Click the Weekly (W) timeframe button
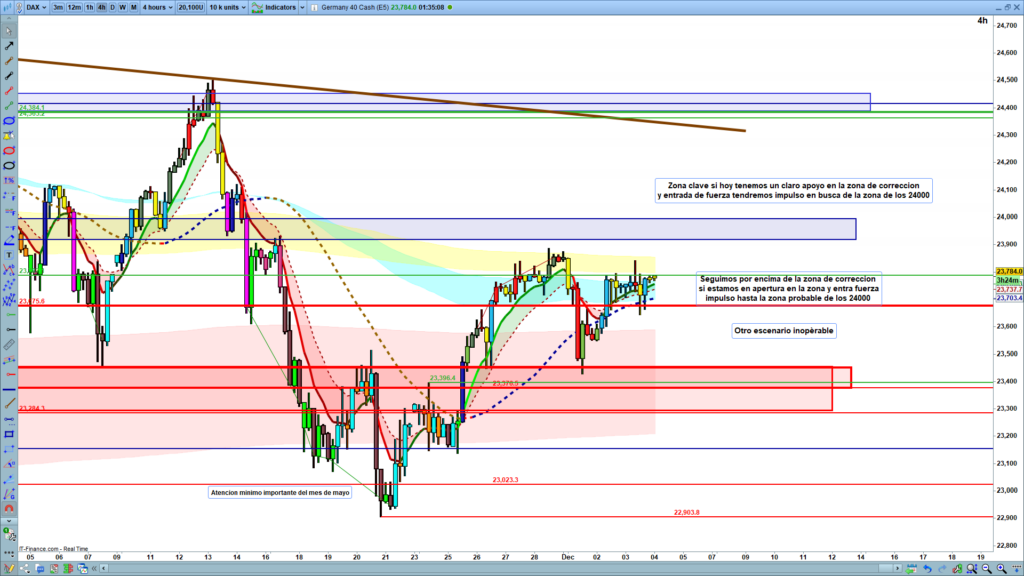Image resolution: width=1024 pixels, height=576 pixels. (x=122, y=7)
